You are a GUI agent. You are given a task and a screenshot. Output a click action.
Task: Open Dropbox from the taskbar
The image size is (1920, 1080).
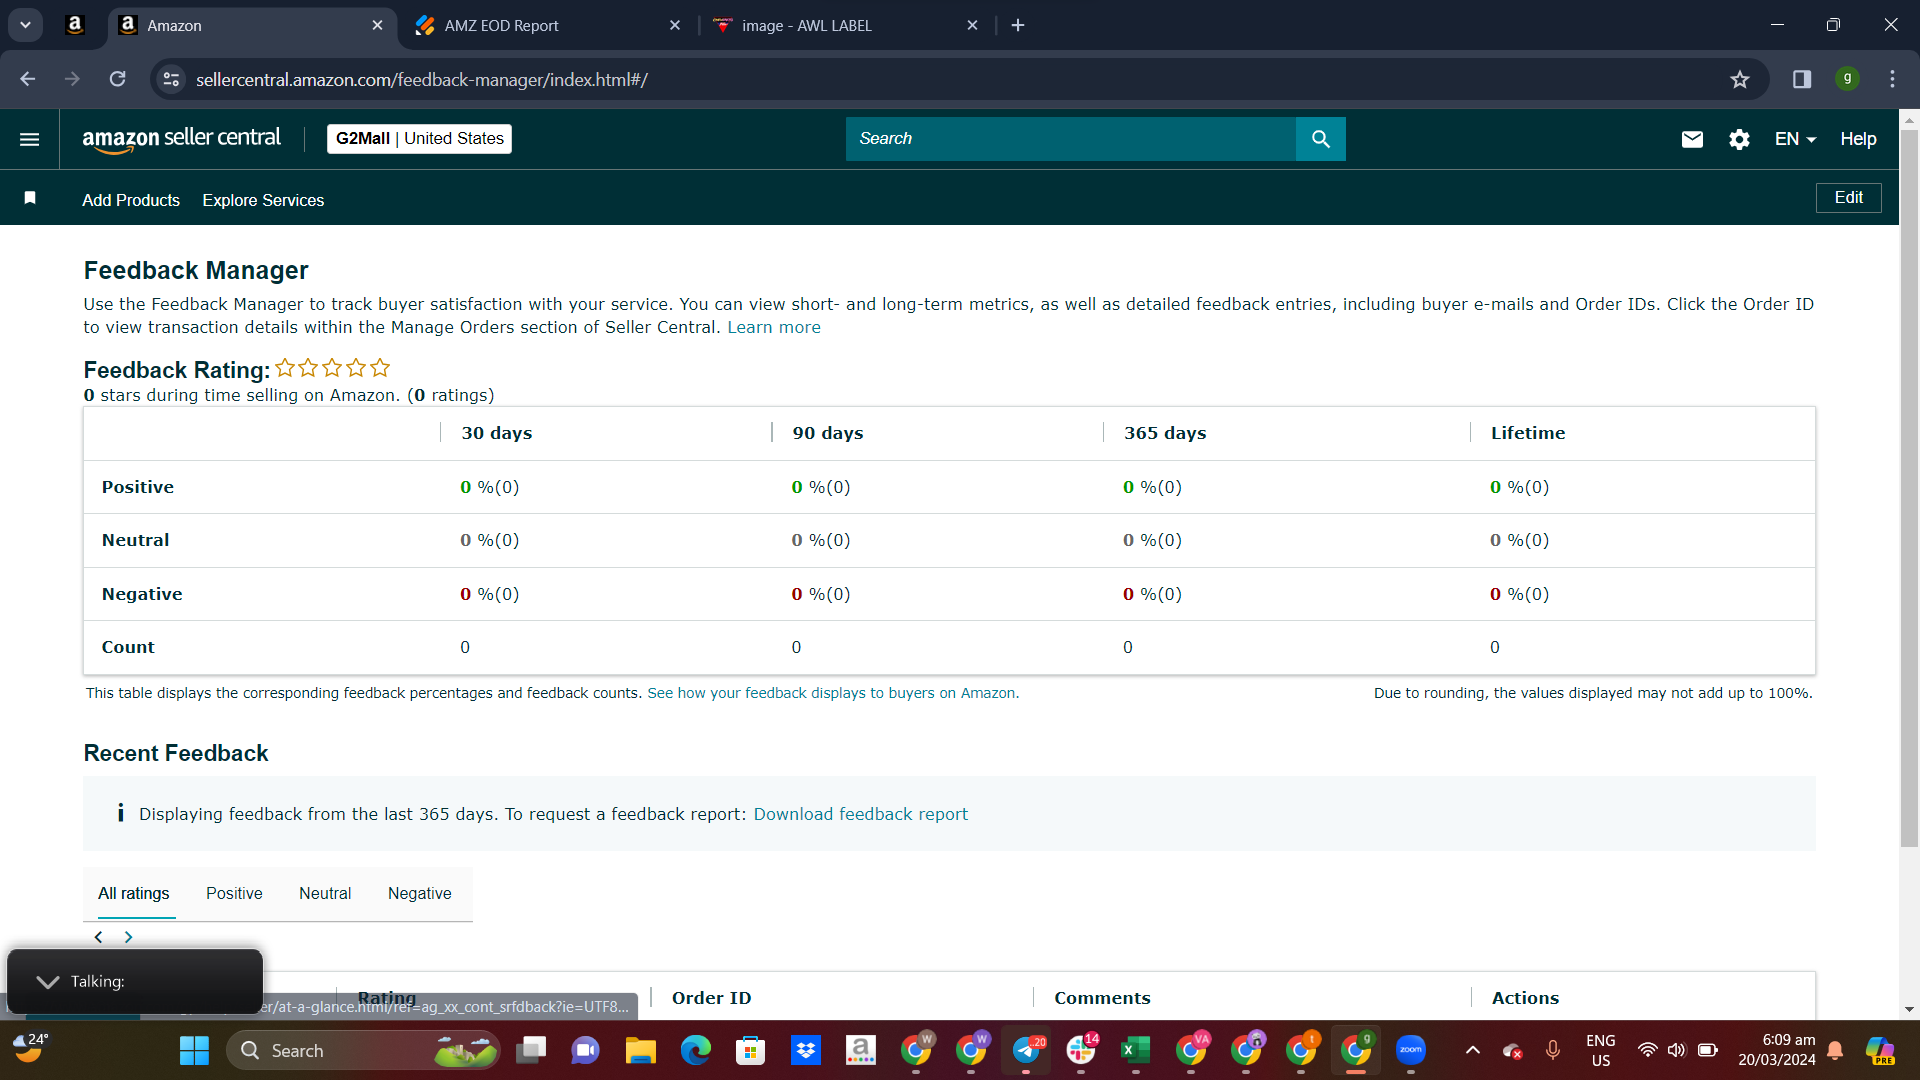(x=805, y=1050)
